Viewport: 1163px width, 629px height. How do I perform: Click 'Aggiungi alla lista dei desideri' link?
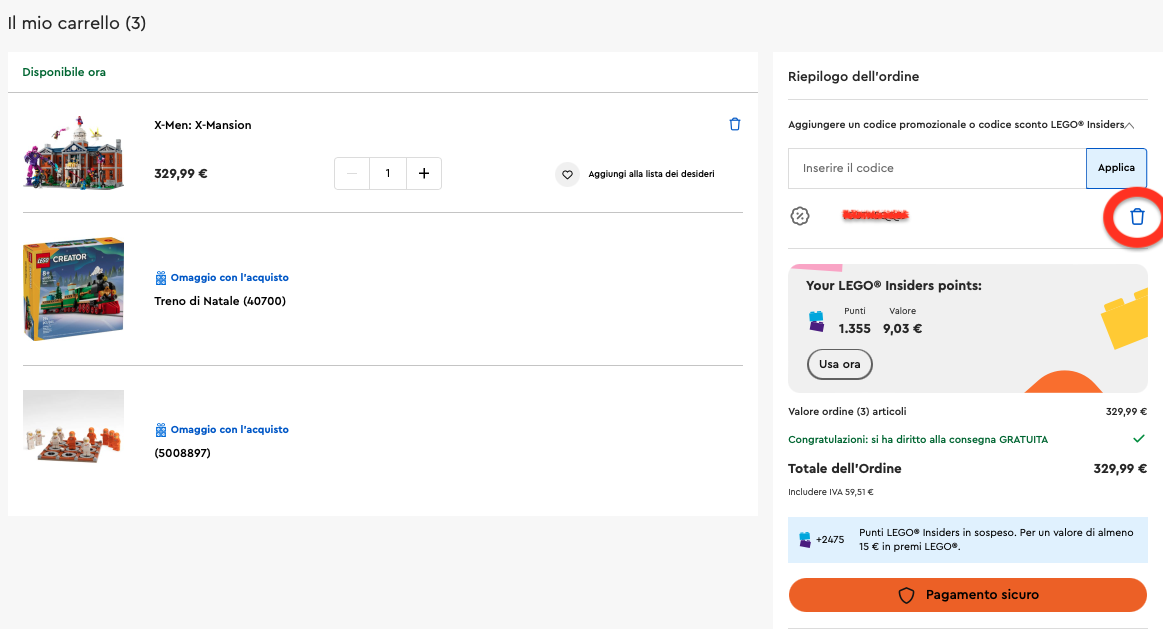[x=651, y=174]
